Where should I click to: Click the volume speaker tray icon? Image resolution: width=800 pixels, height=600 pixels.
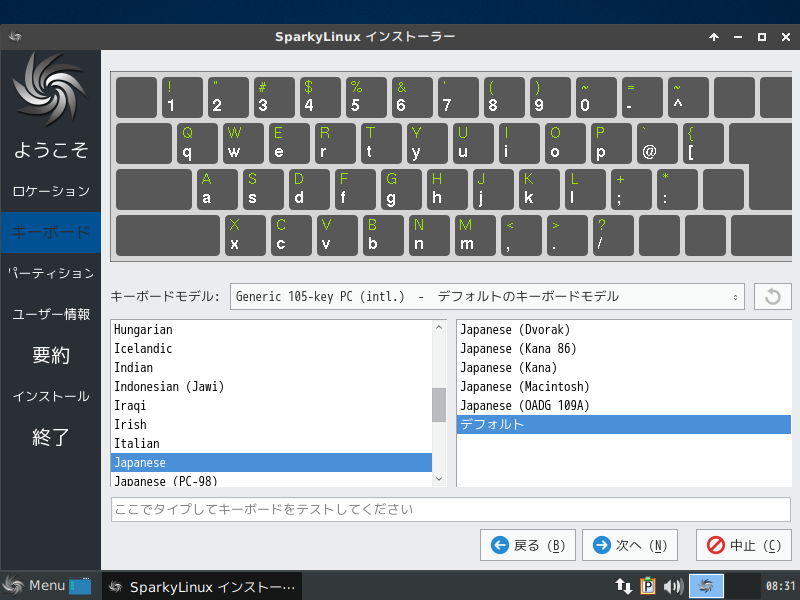[x=673, y=586]
